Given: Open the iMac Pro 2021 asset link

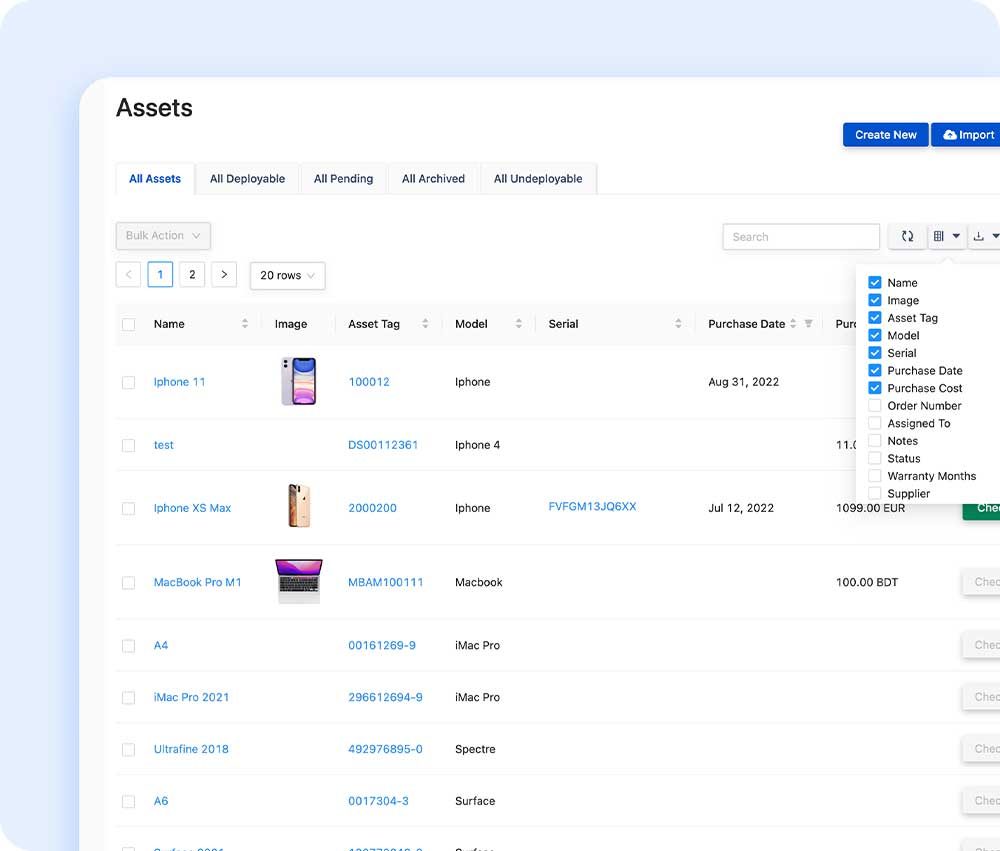Looking at the screenshot, I should pyautogui.click(x=191, y=697).
